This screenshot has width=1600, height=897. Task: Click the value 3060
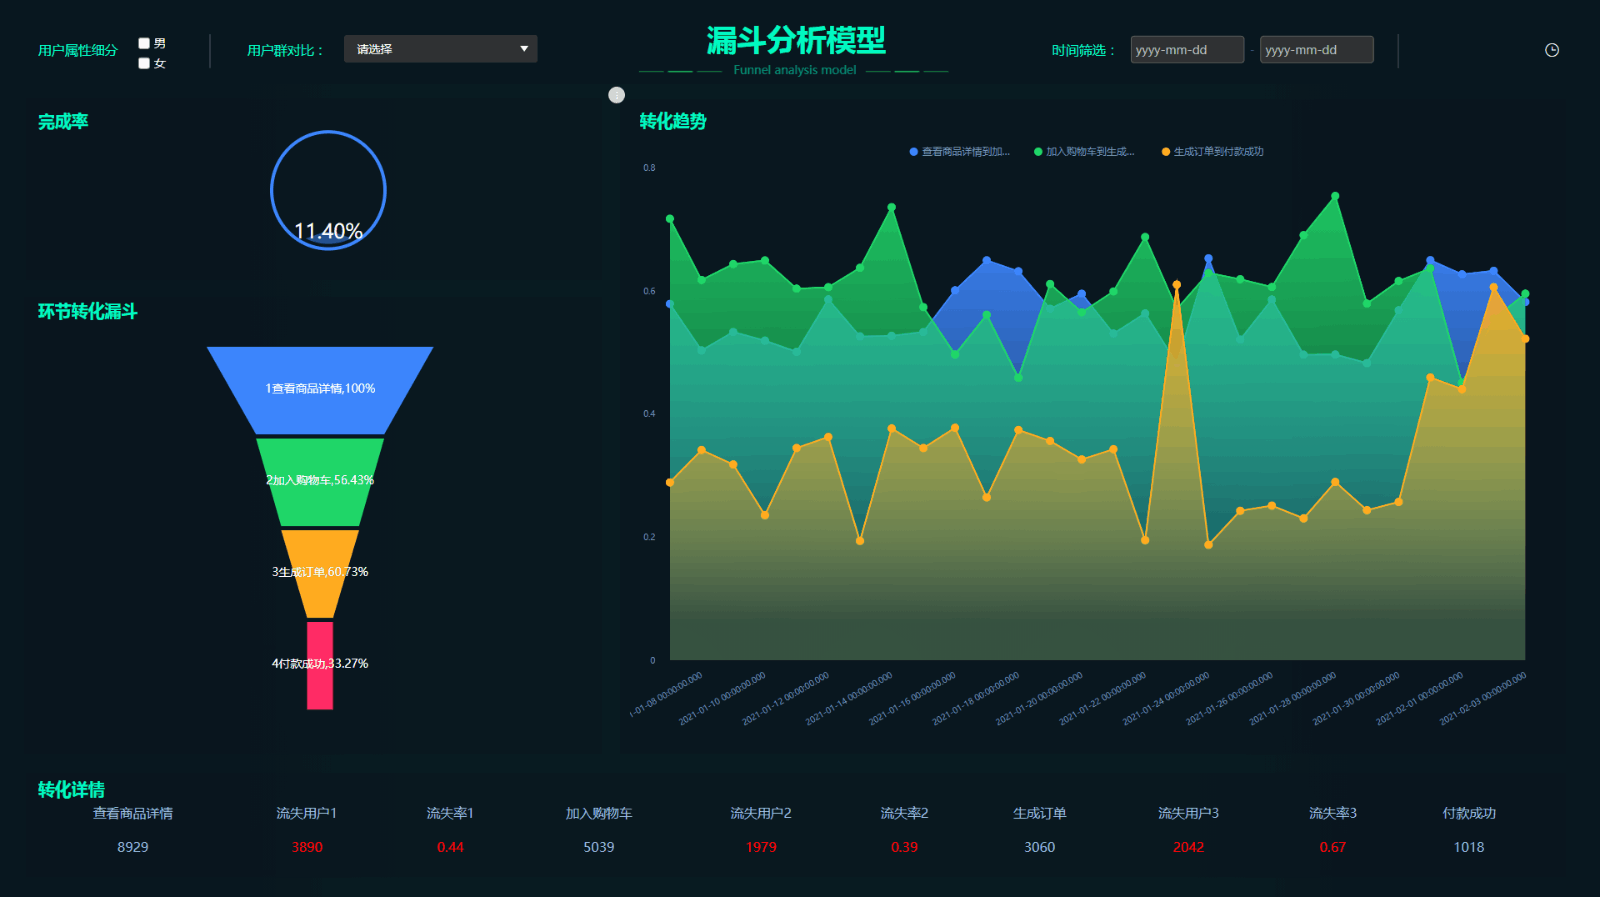click(x=1040, y=847)
